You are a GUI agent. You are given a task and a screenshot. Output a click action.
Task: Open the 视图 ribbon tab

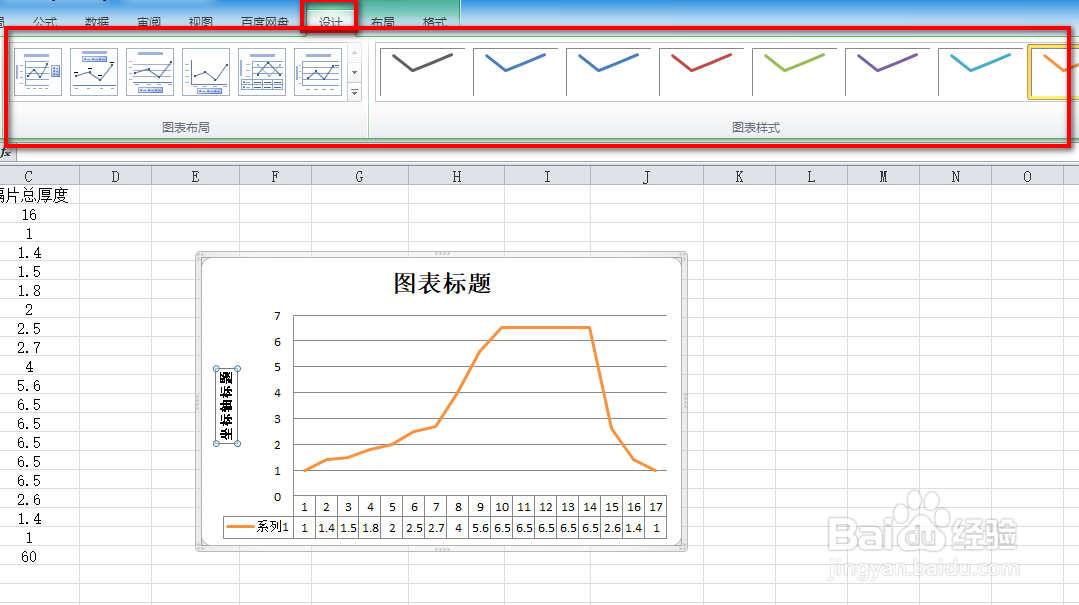pos(200,21)
